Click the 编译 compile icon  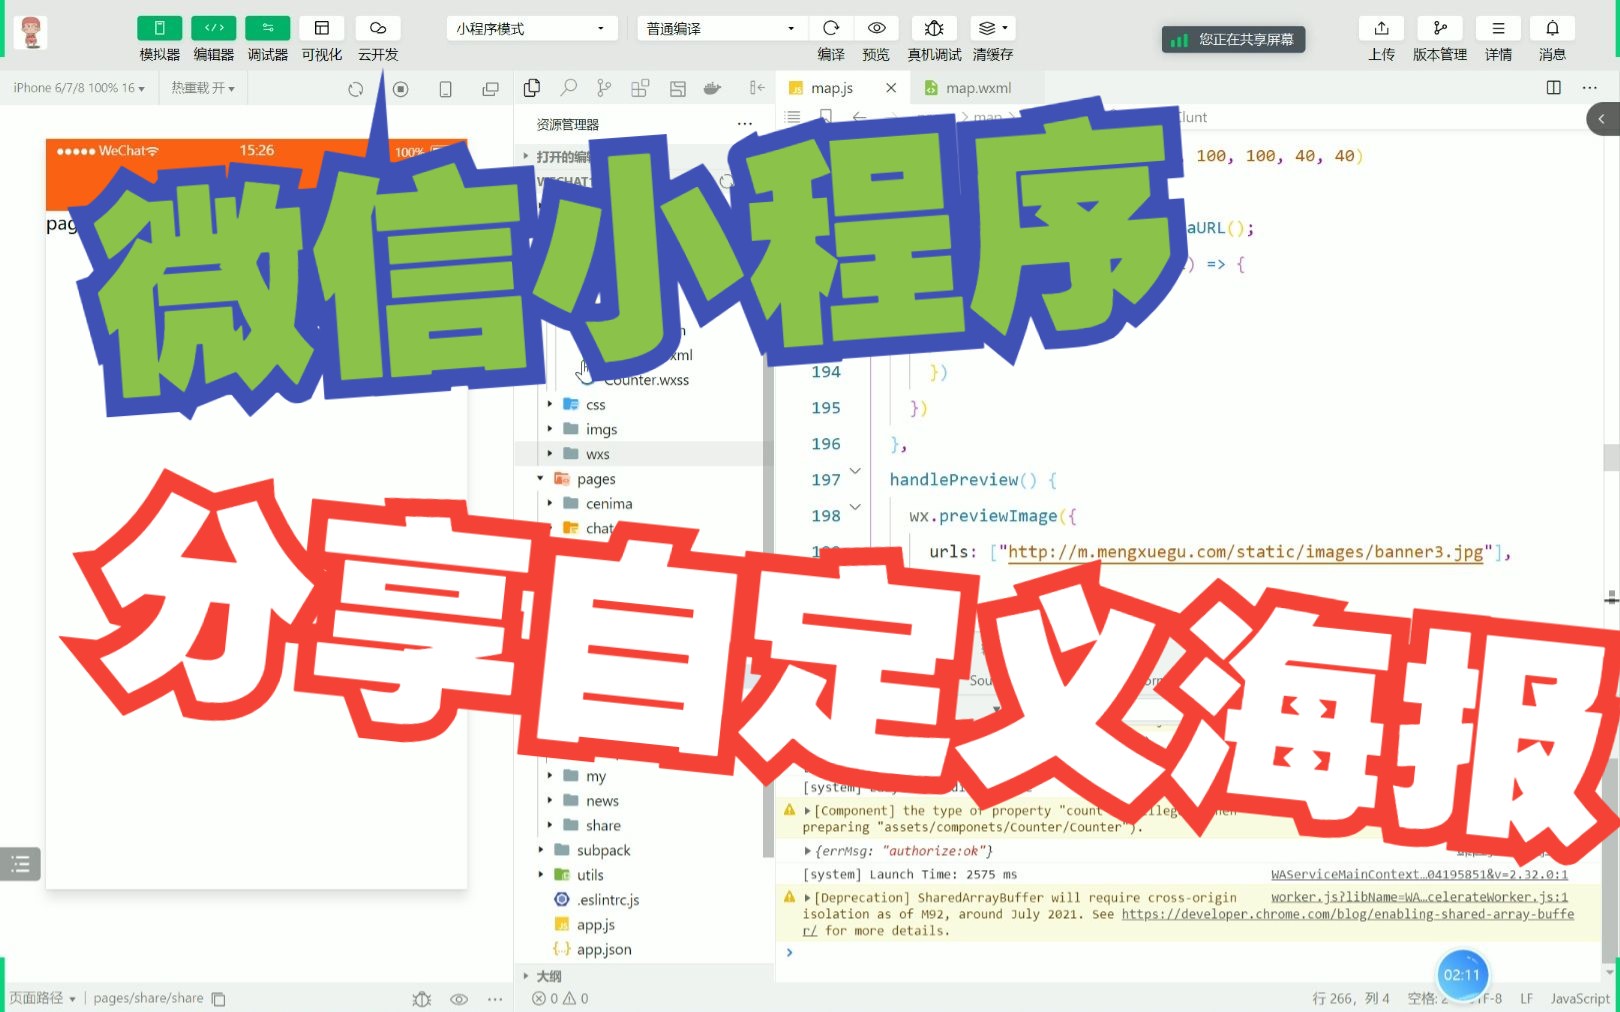click(831, 28)
